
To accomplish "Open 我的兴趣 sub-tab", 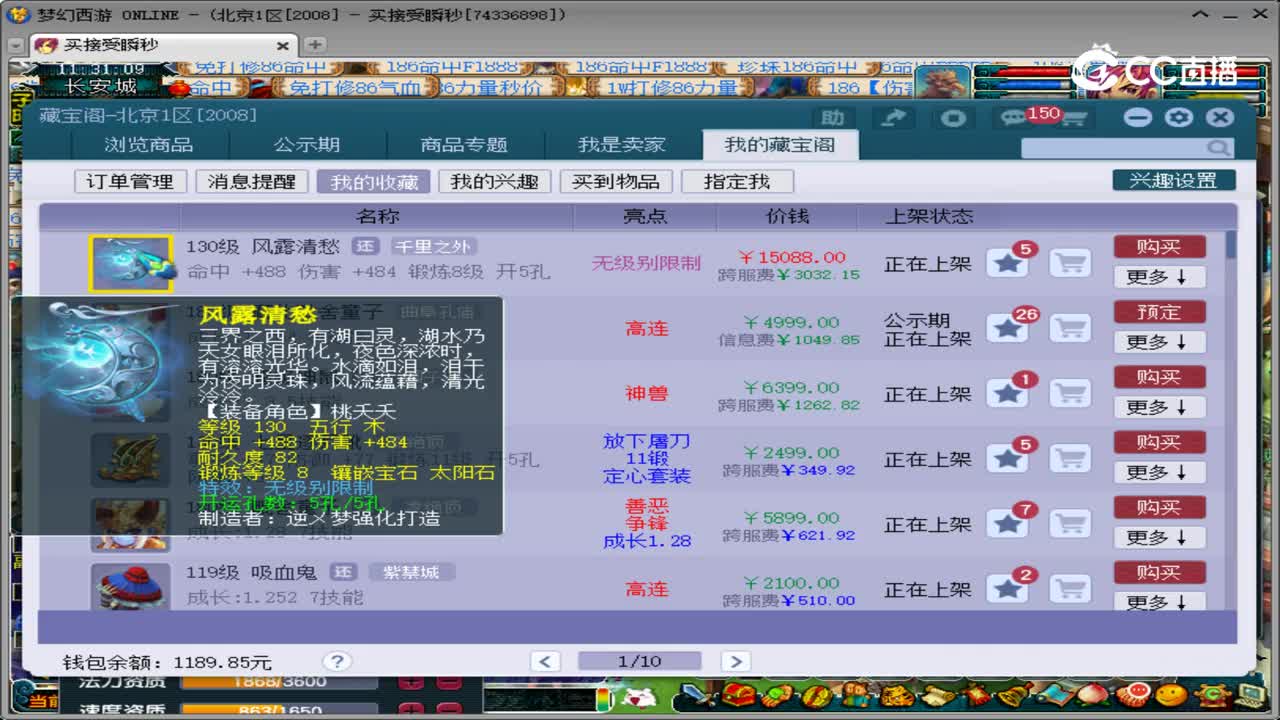I will [494, 181].
